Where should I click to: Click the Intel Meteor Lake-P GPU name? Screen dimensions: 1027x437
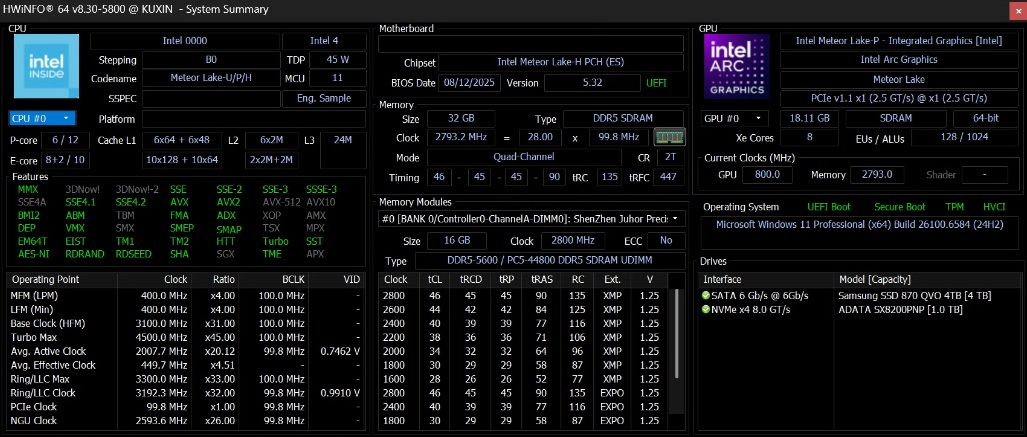point(899,41)
